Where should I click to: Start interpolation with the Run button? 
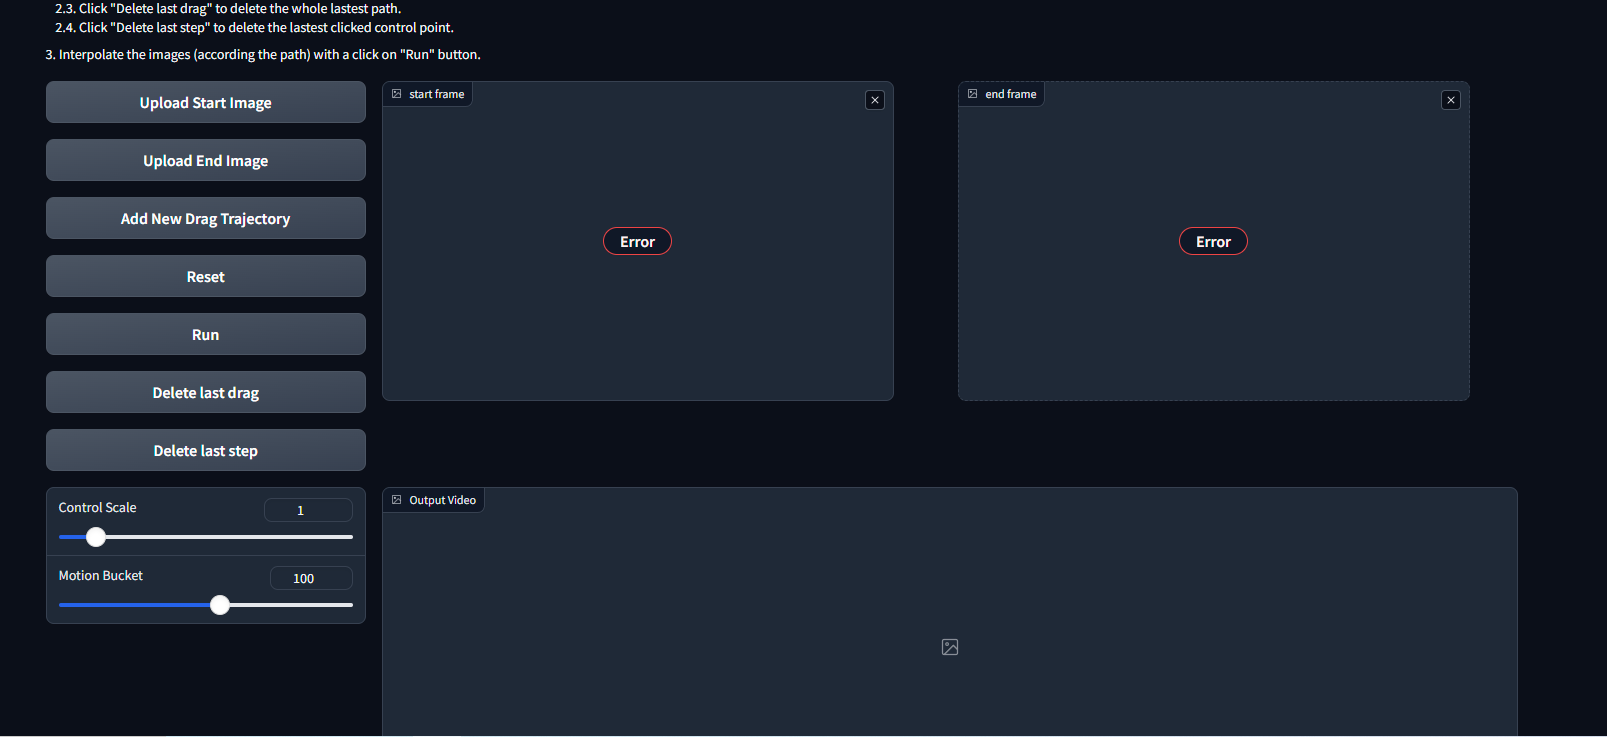click(x=206, y=335)
